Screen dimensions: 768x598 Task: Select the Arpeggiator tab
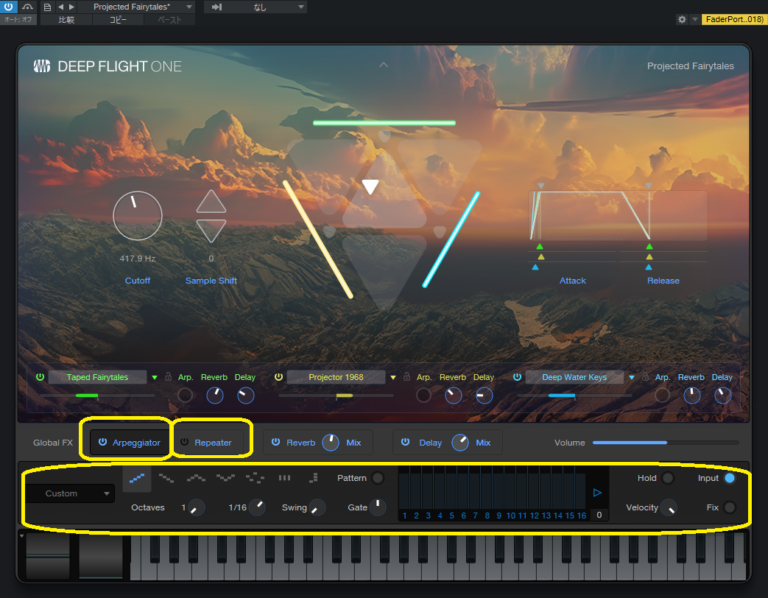[x=128, y=442]
